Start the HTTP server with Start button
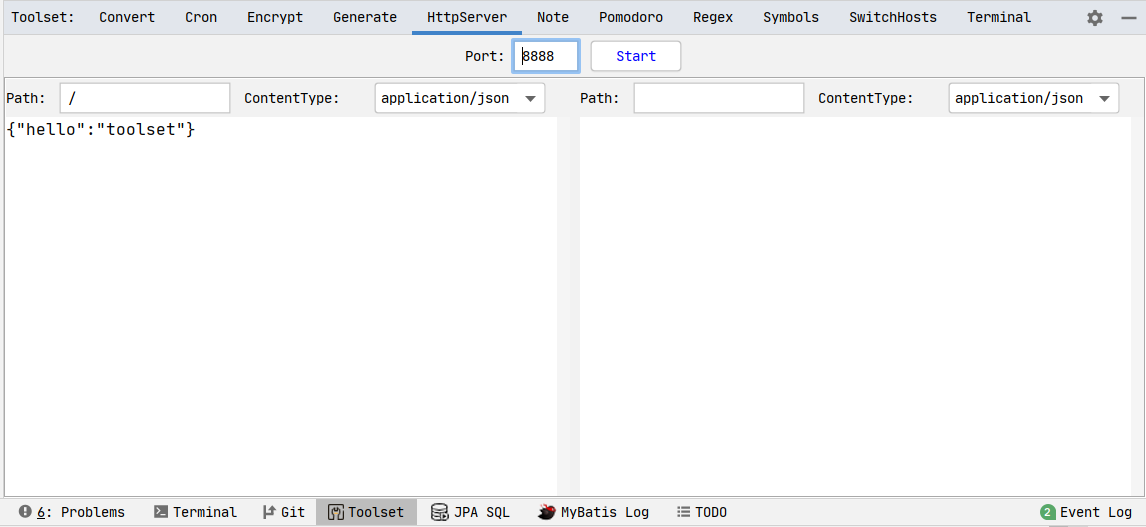The width and height of the screenshot is (1146, 527). 636,56
